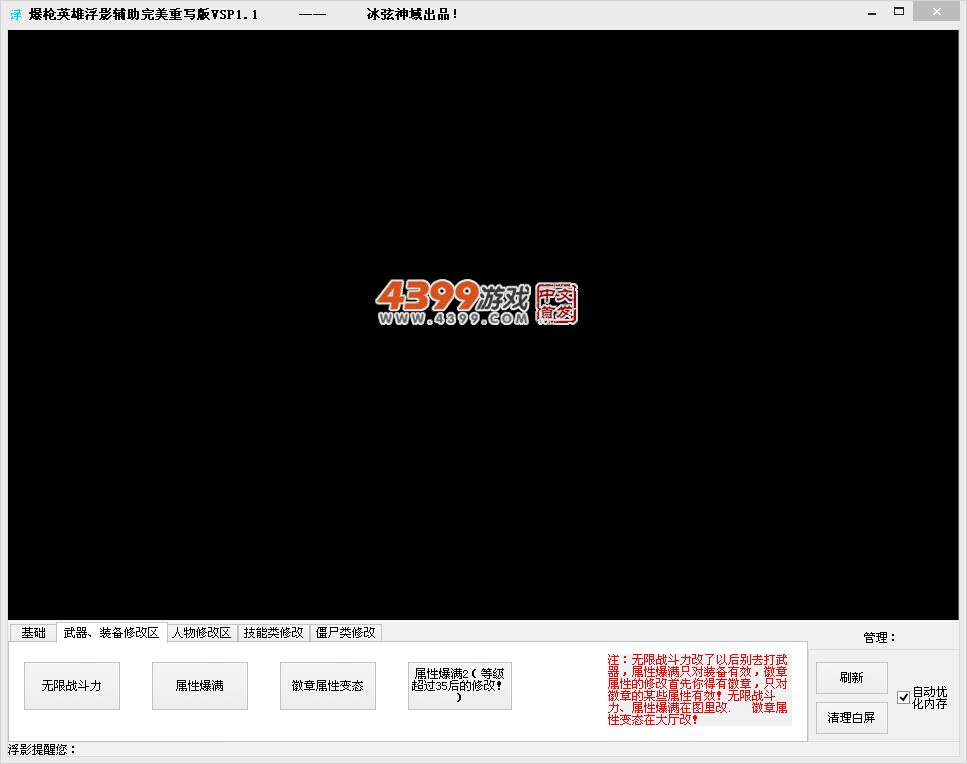
Task: Select the 武器、装备修改区 tab
Action: [x=112, y=632]
